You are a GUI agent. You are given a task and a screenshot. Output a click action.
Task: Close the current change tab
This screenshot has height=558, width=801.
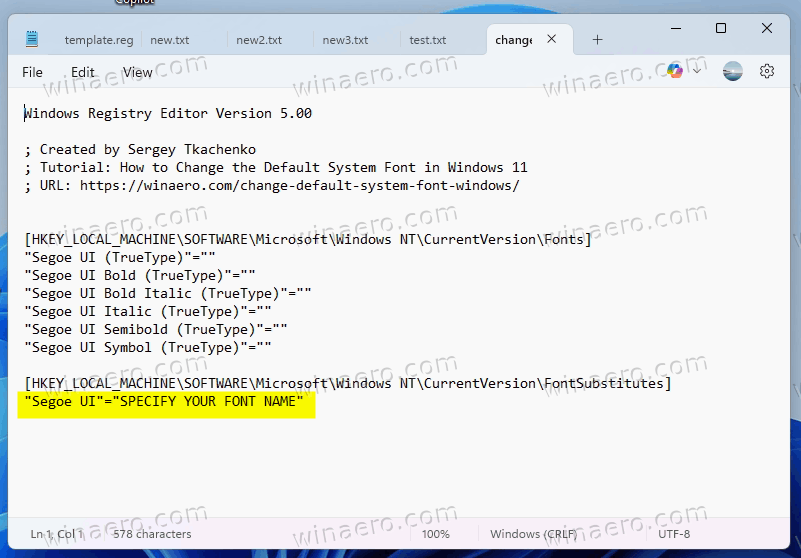552,39
